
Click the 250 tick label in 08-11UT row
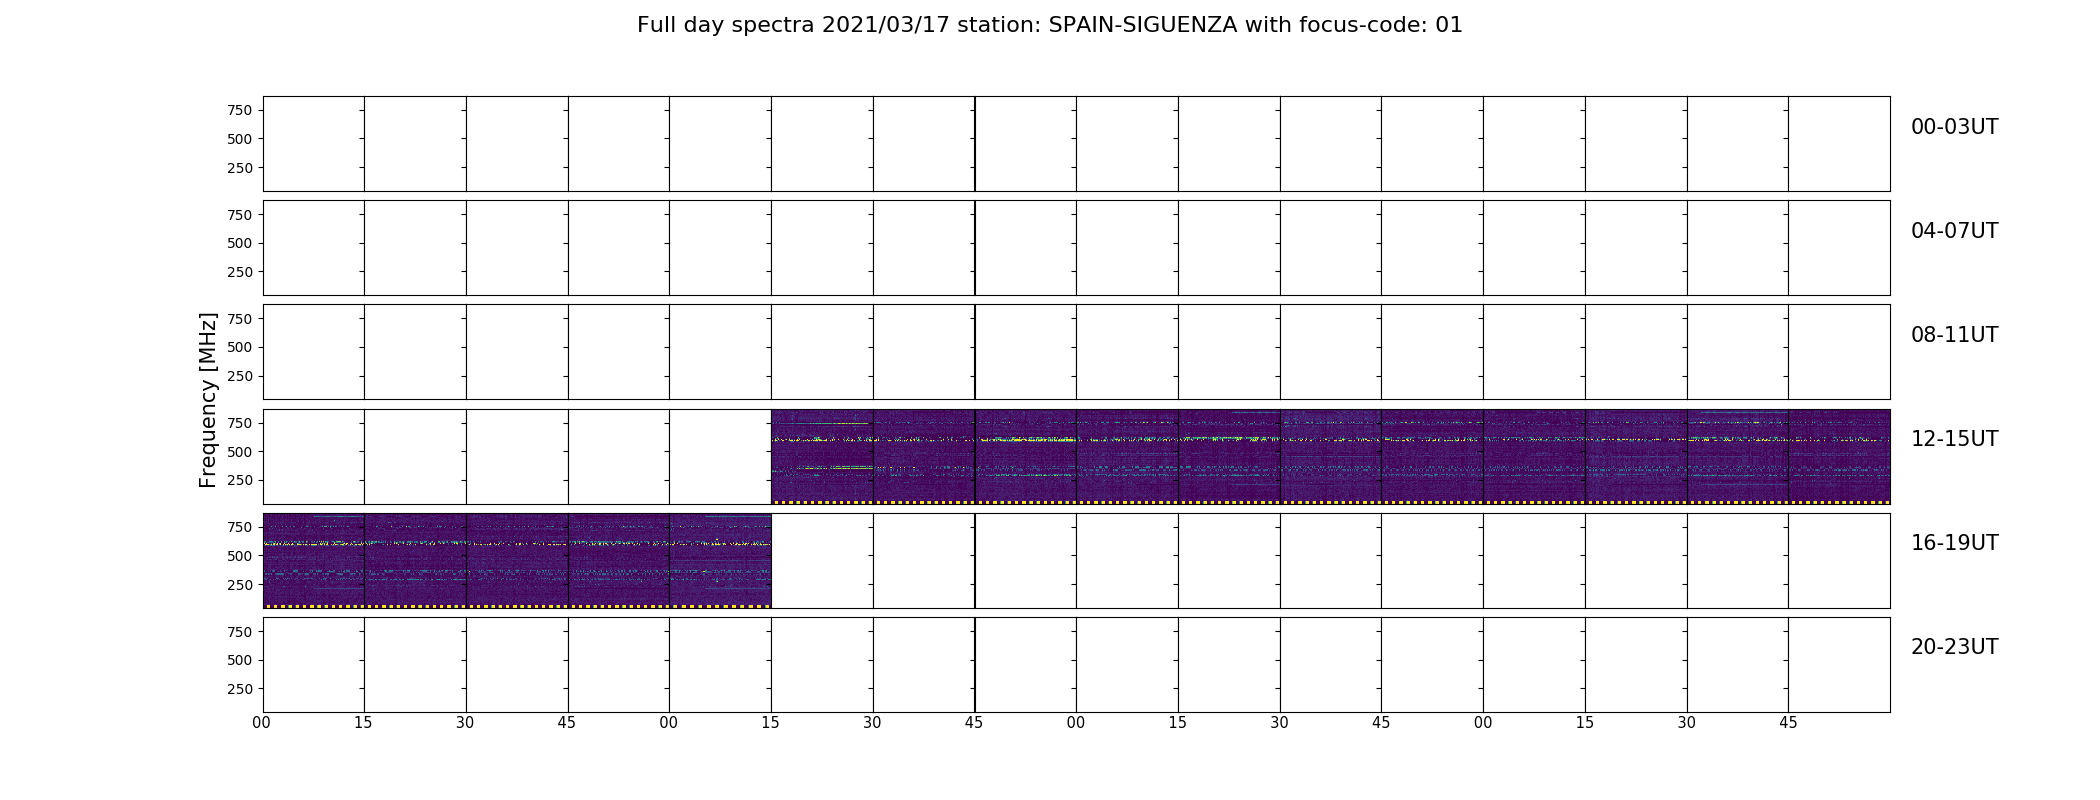[240, 376]
